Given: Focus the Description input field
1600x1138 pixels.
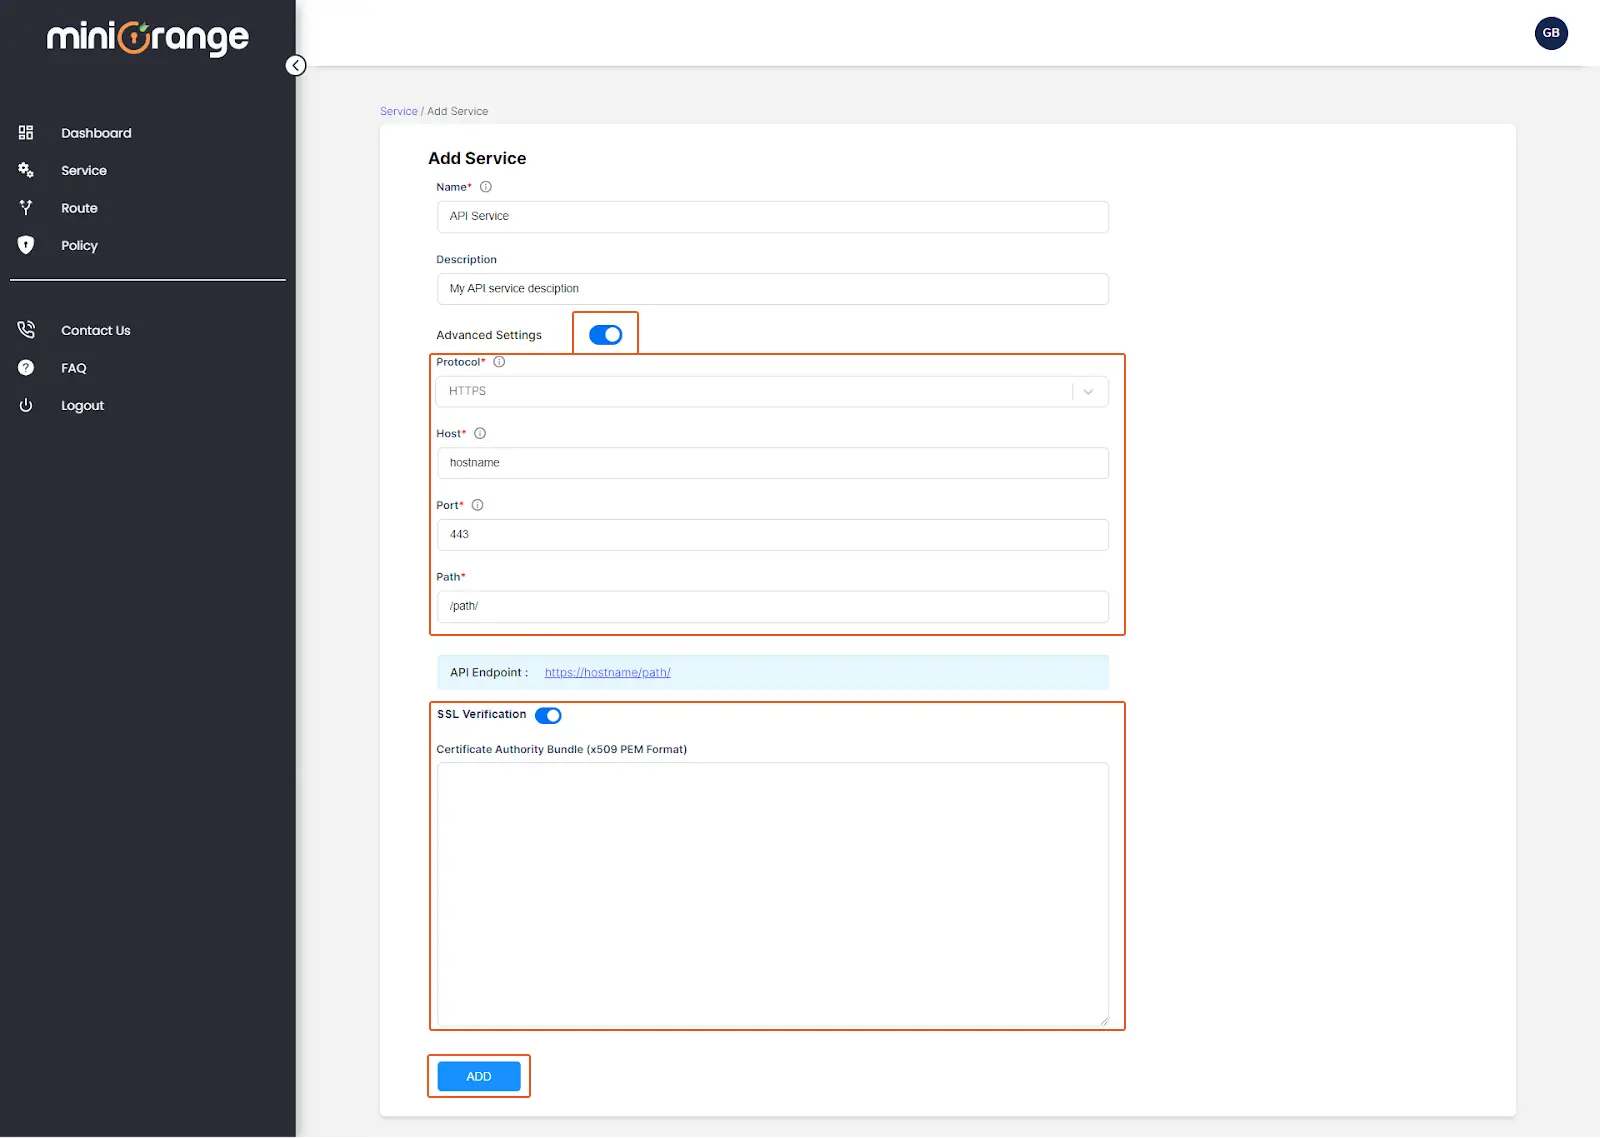Looking at the screenshot, I should coord(772,289).
